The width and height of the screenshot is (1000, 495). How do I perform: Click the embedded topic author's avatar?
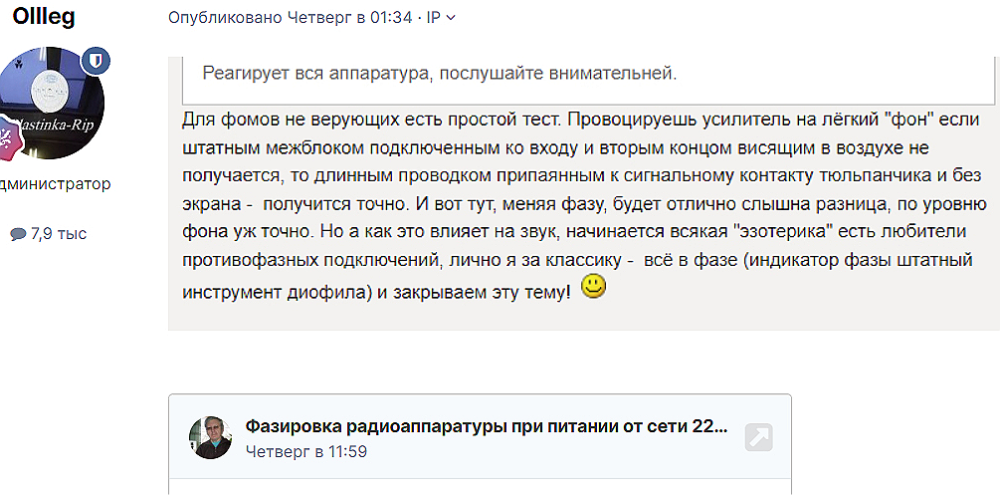point(211,437)
